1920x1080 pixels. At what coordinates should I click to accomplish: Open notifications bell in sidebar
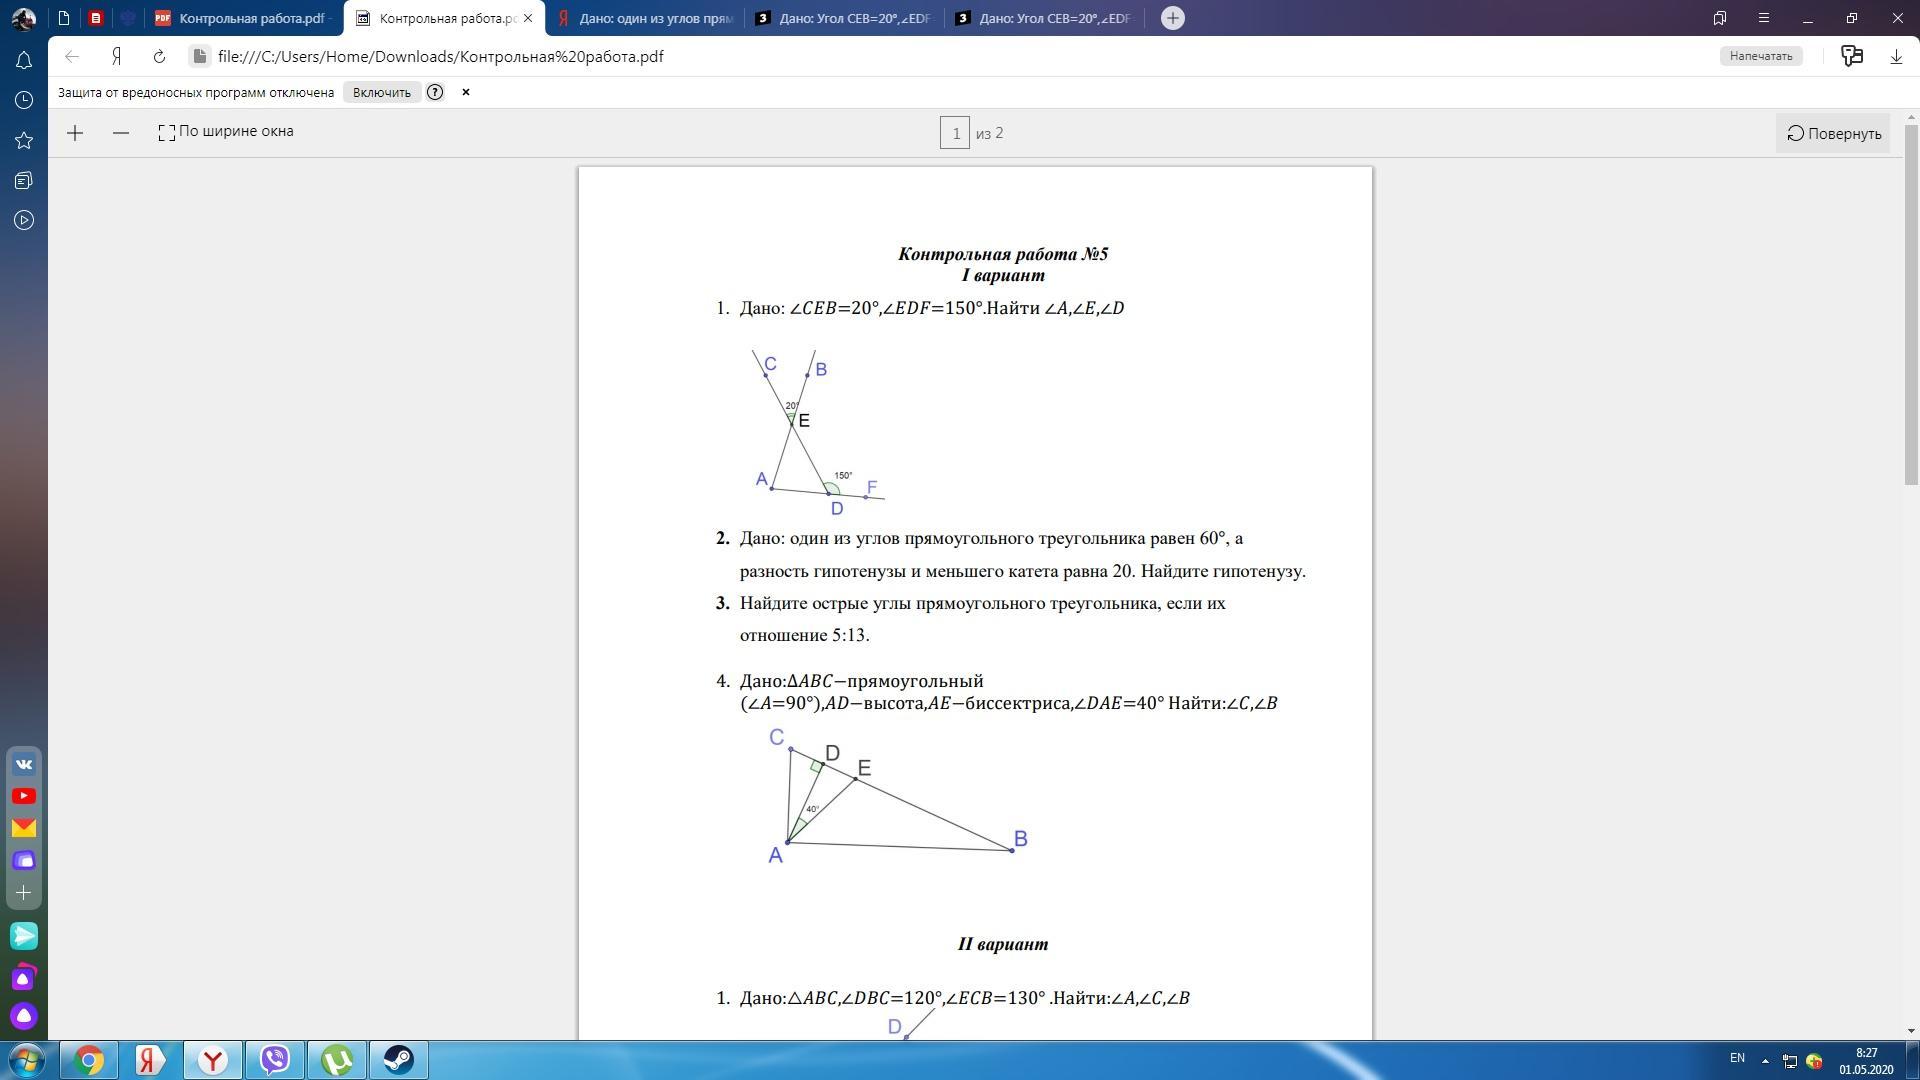point(24,60)
